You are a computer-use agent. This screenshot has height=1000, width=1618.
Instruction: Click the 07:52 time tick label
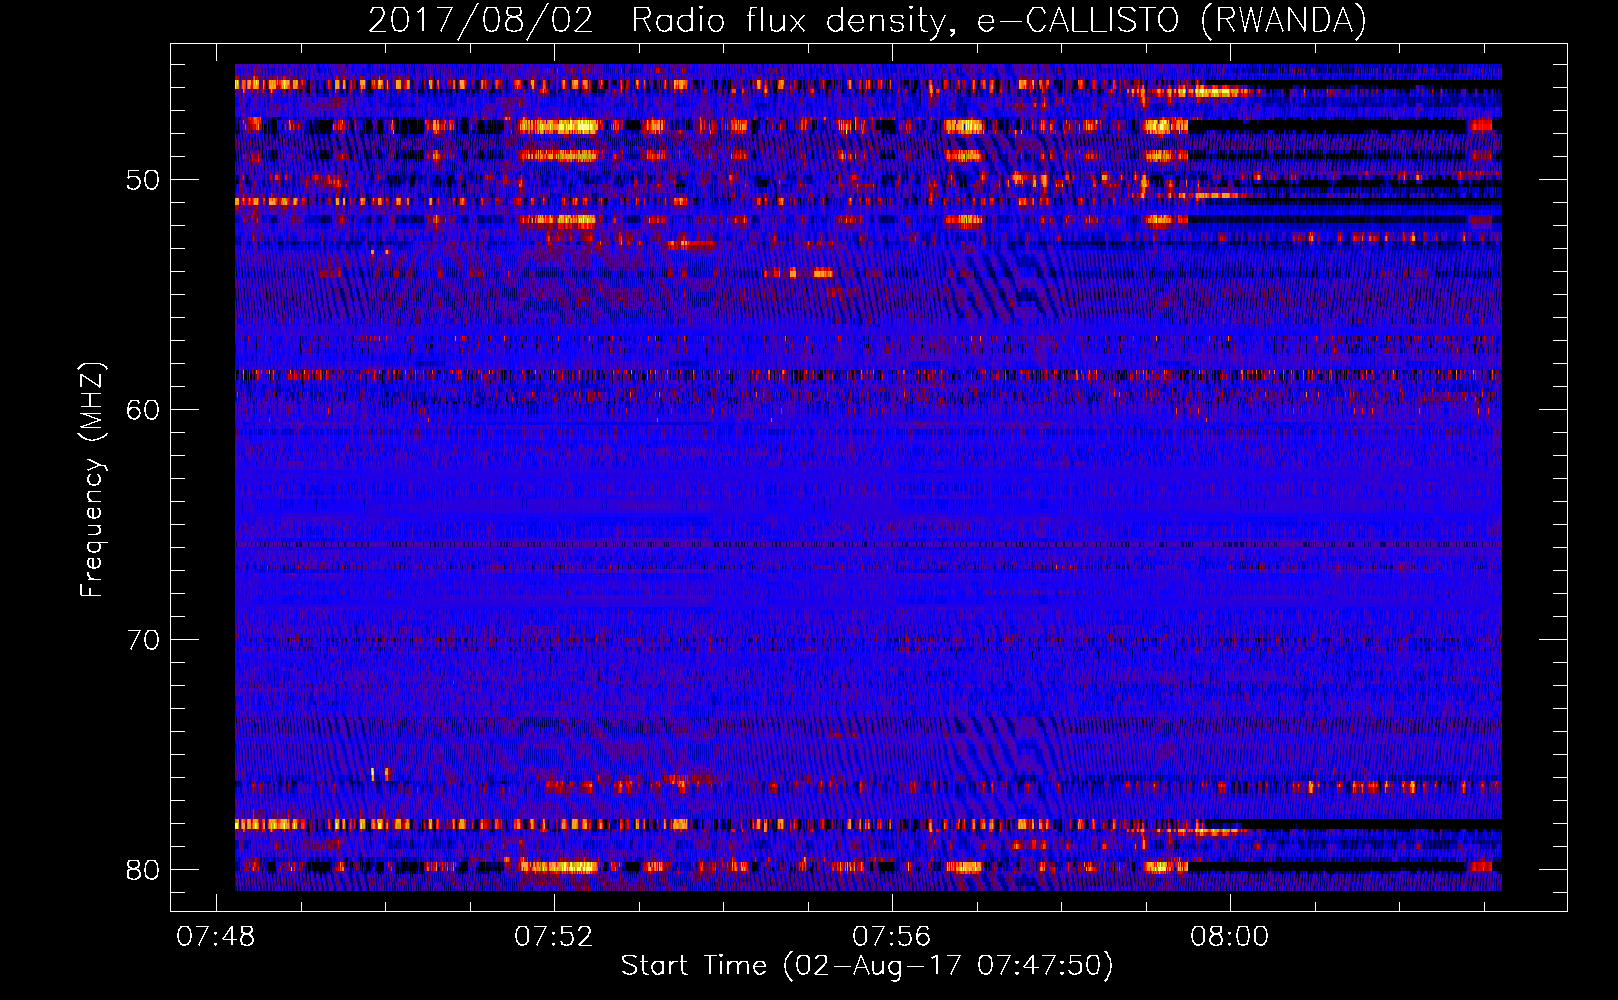tap(554, 937)
